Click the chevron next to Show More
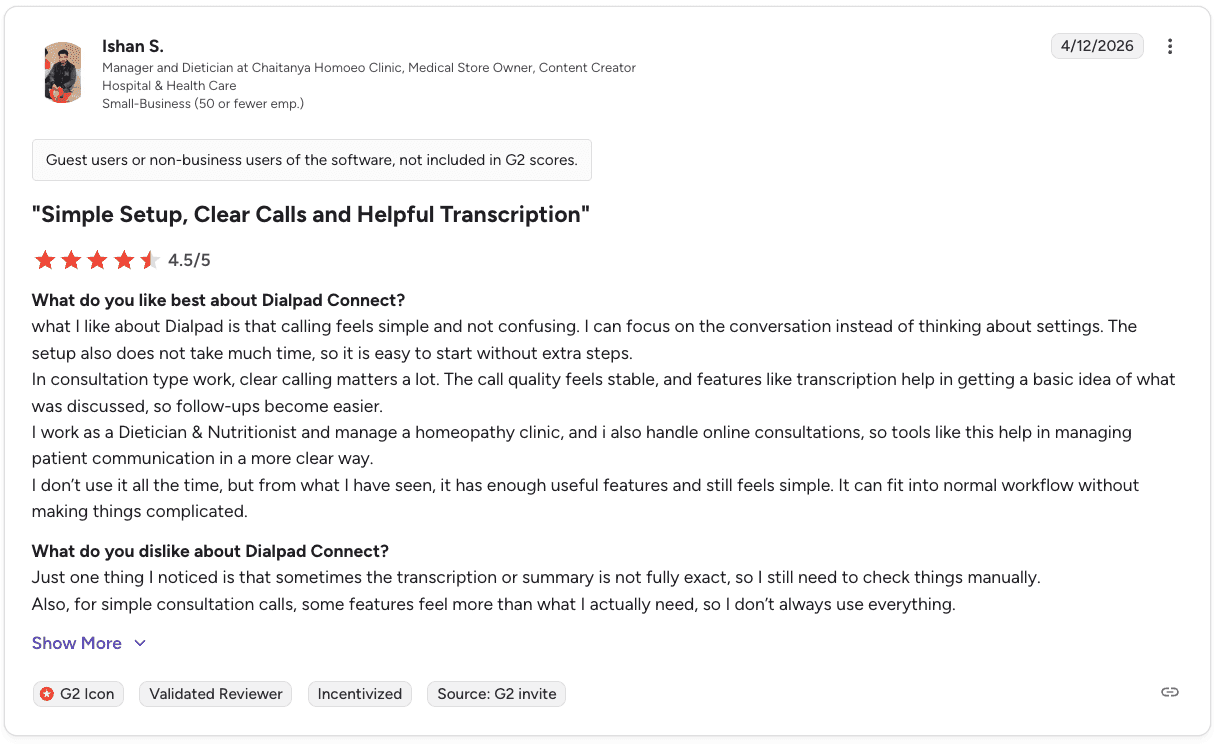Viewport: 1220px width, 744px height. coord(140,643)
